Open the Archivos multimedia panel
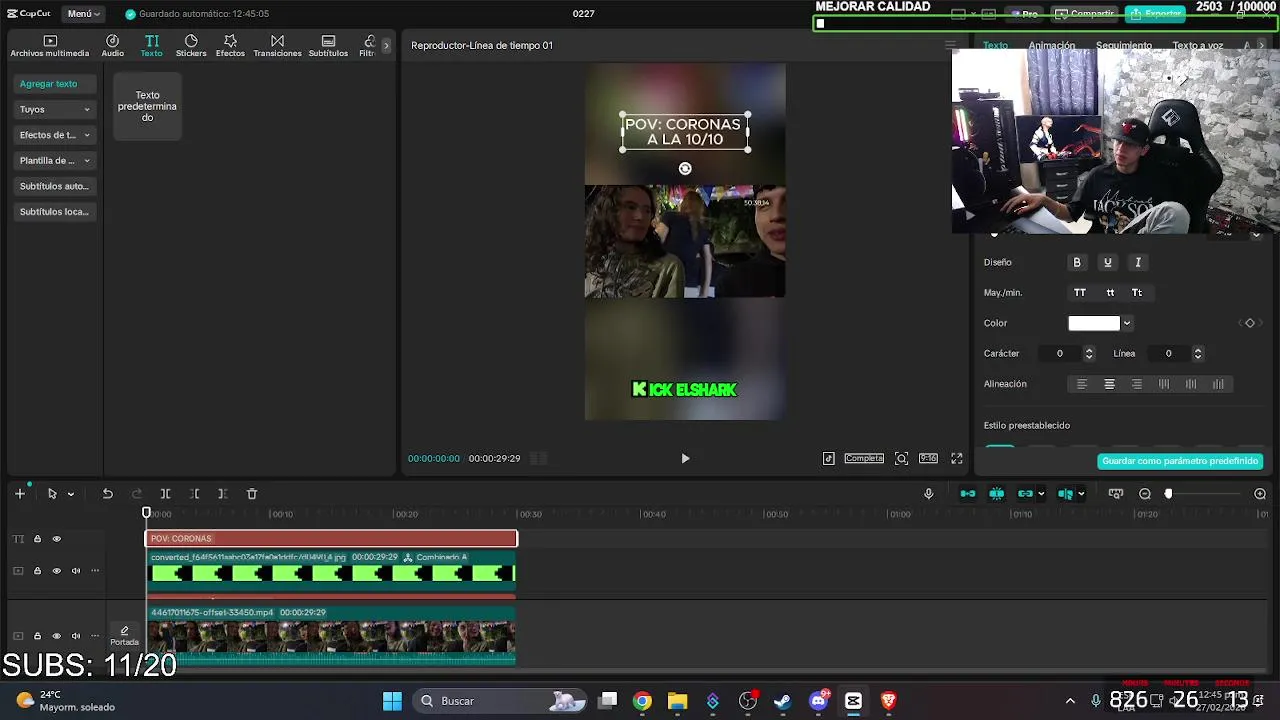This screenshot has width=1280, height=720. tap(50, 46)
